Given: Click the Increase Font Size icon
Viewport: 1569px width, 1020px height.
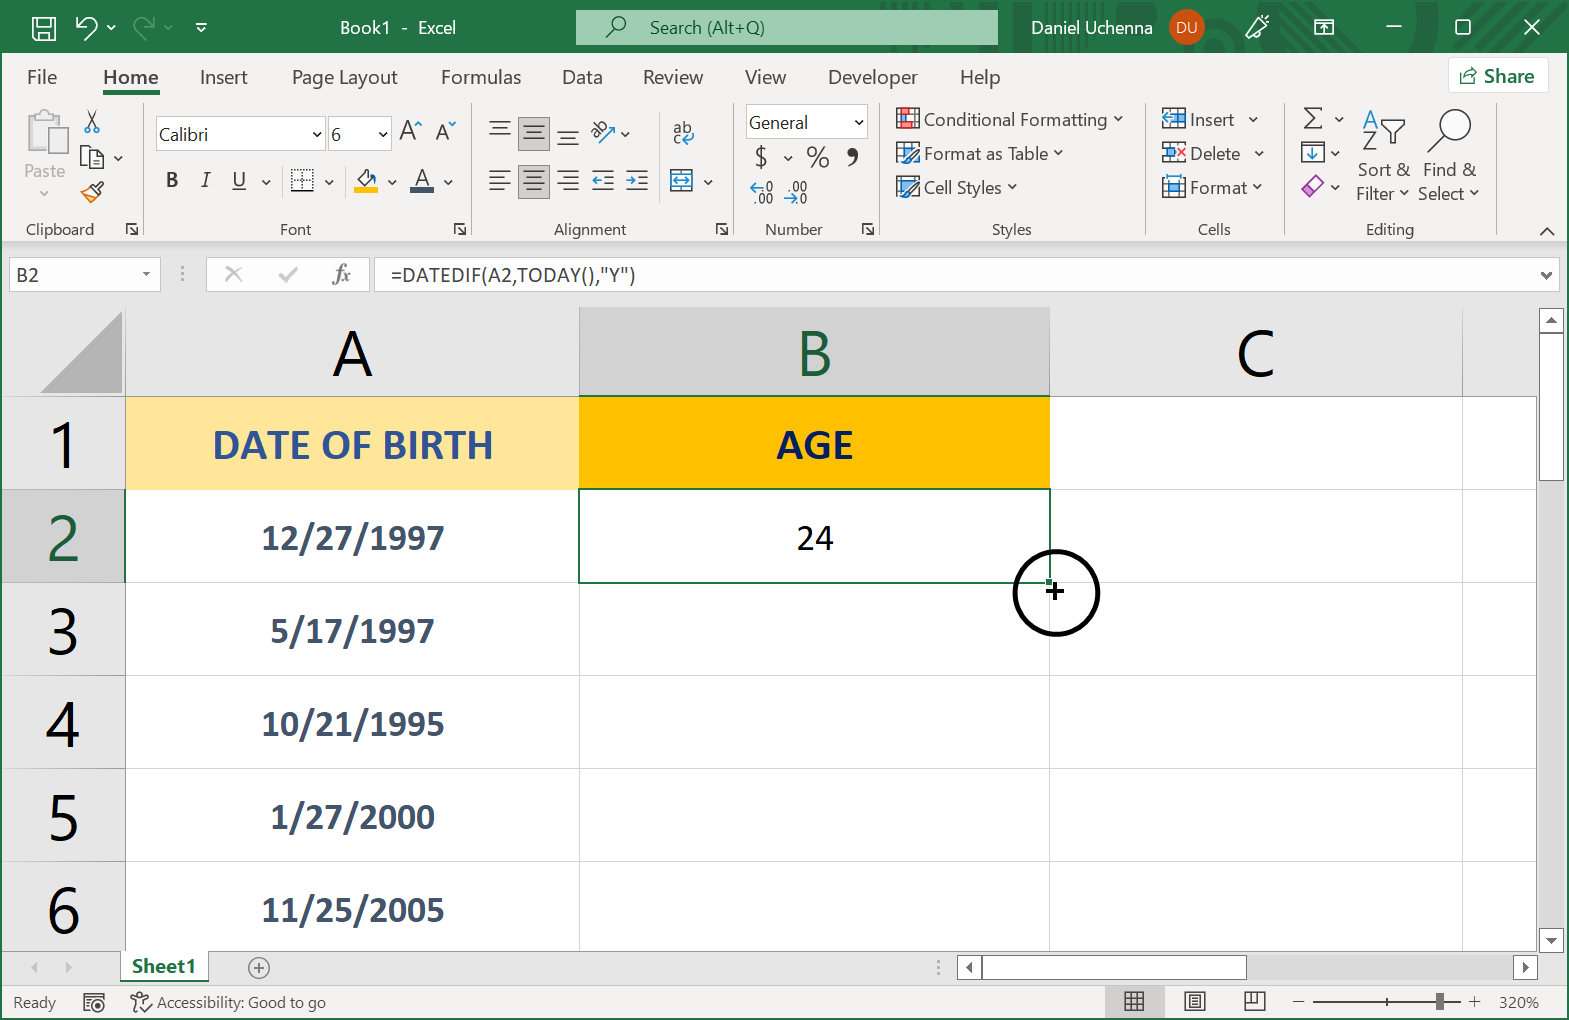Looking at the screenshot, I should point(410,132).
